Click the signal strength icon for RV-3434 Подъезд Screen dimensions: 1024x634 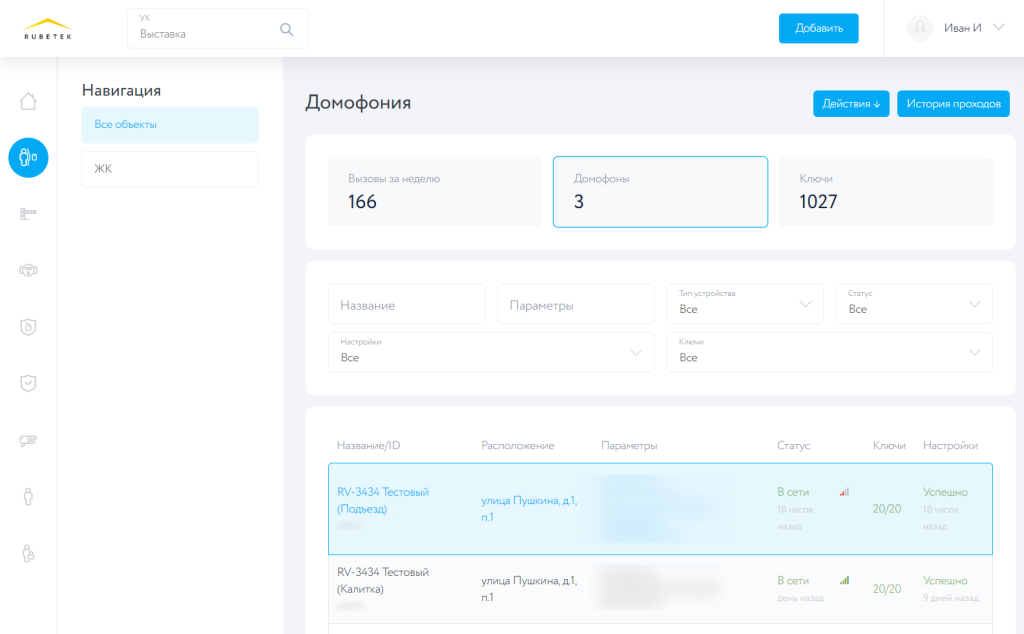coord(845,492)
